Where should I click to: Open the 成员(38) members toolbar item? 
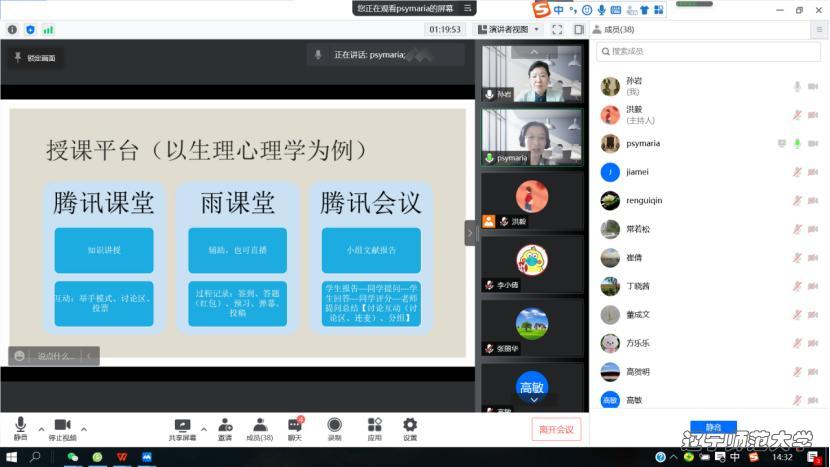click(x=259, y=426)
